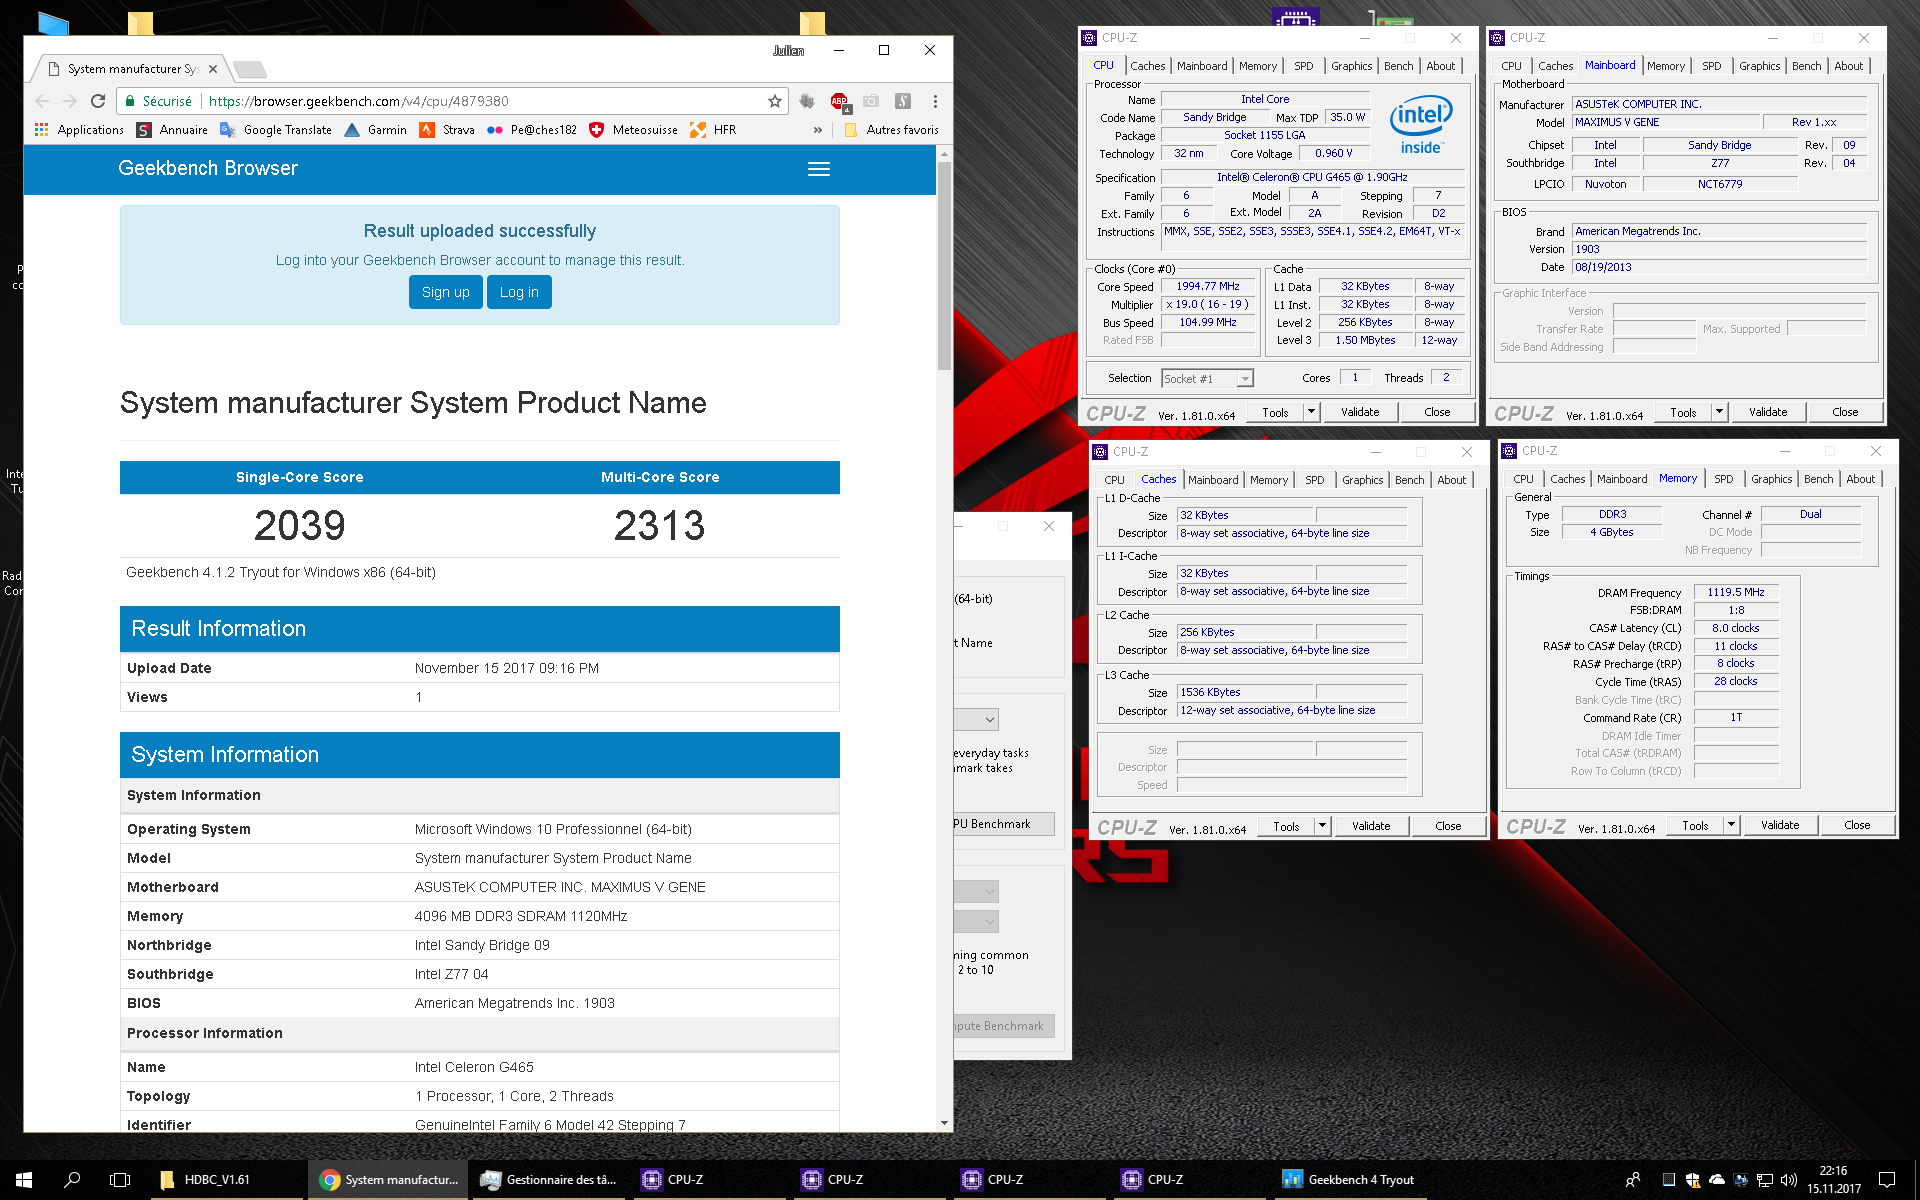Click Validate in CPU-Z Memory window
The width and height of the screenshot is (1920, 1200).
coord(1780,825)
